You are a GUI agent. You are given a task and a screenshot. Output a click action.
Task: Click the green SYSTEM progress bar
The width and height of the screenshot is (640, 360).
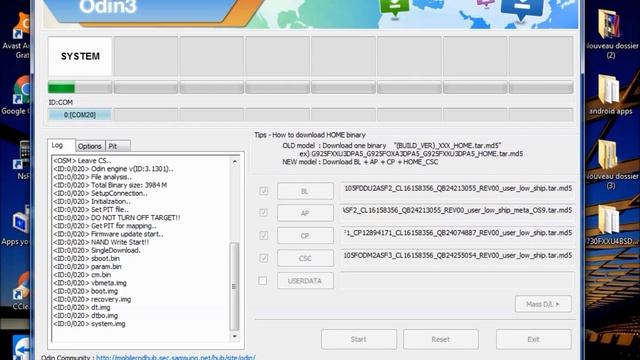coord(80,87)
